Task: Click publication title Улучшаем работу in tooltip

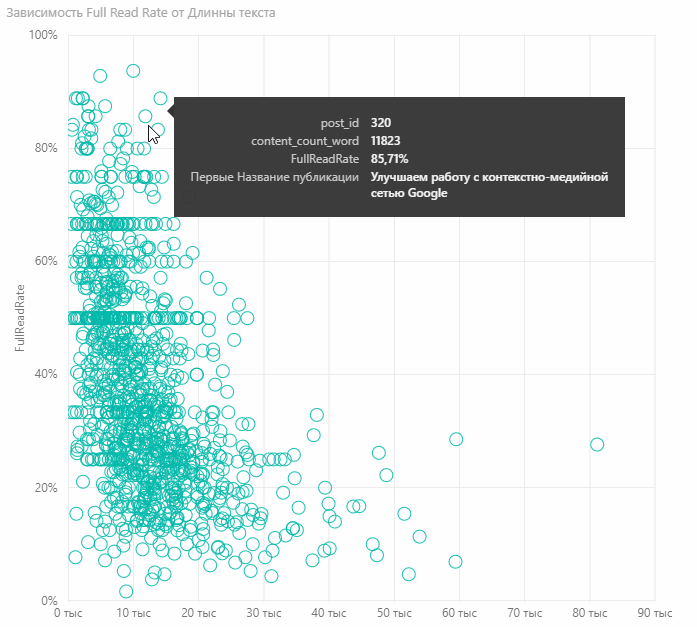Action: (489, 185)
